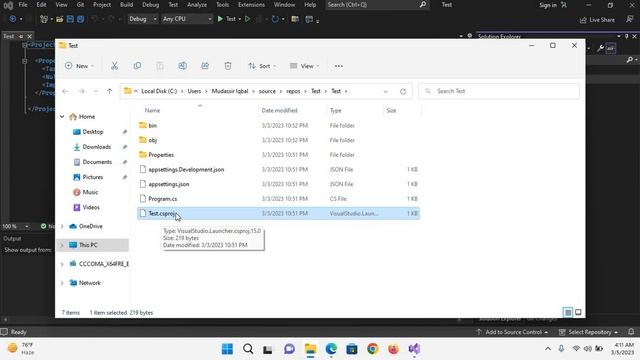The width and height of the screenshot is (640, 360).
Task: Click the weather widget on taskbar
Action: point(20,349)
